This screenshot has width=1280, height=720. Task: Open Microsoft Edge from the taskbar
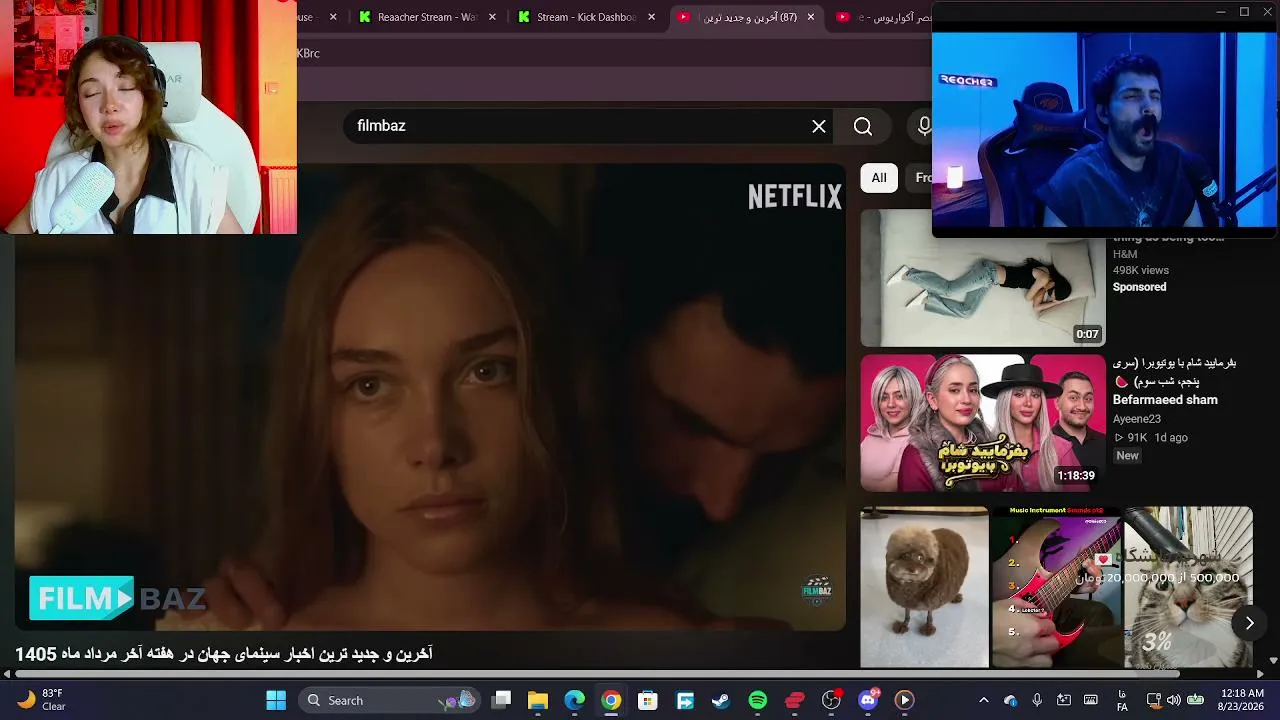[574, 700]
